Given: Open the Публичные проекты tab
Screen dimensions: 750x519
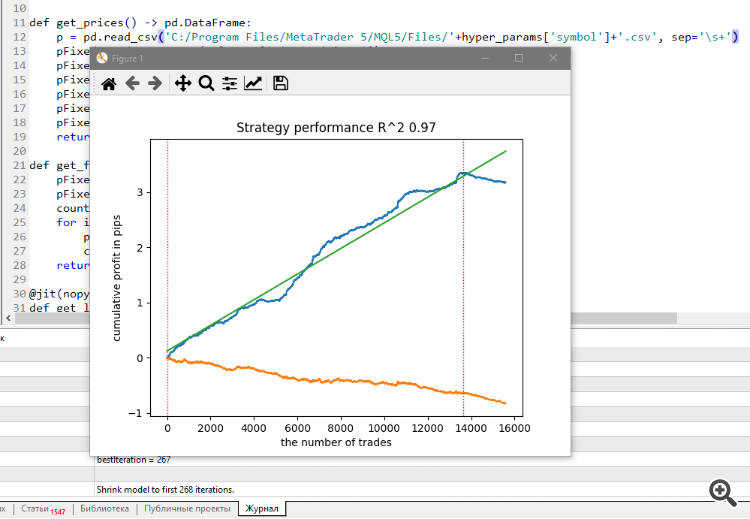Looking at the screenshot, I should point(187,508).
